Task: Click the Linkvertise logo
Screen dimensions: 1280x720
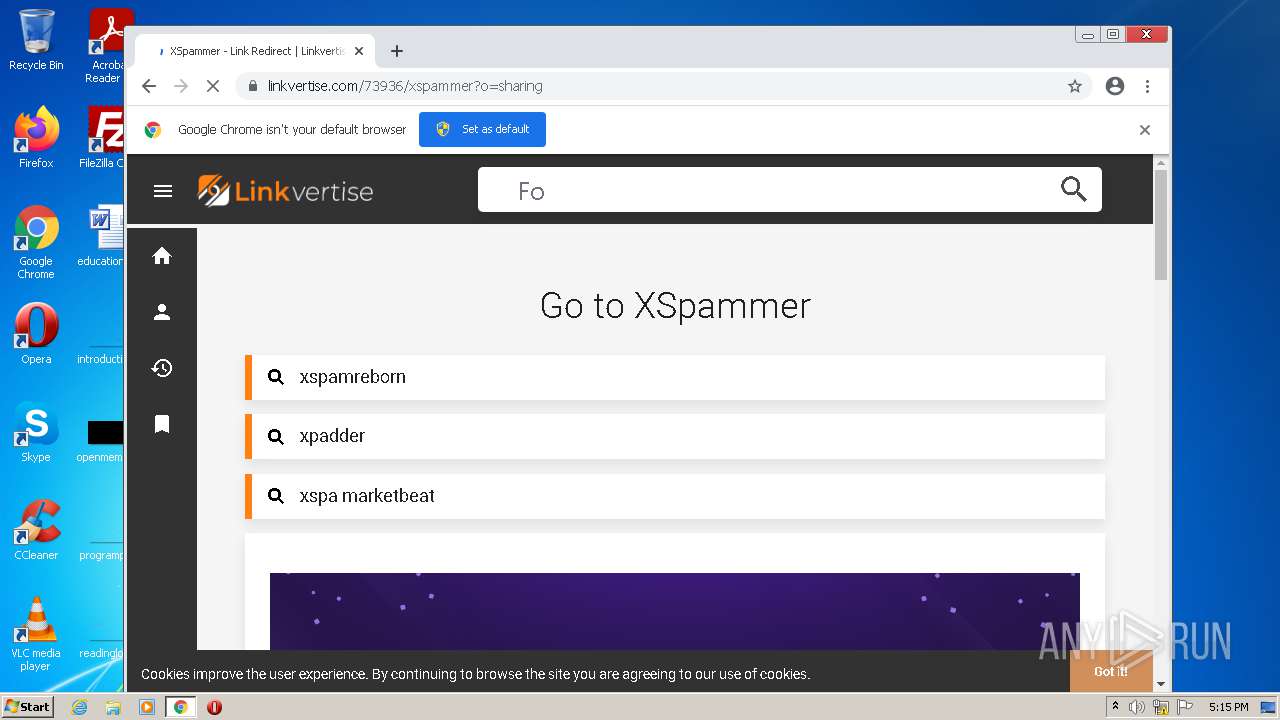Action: [285, 190]
